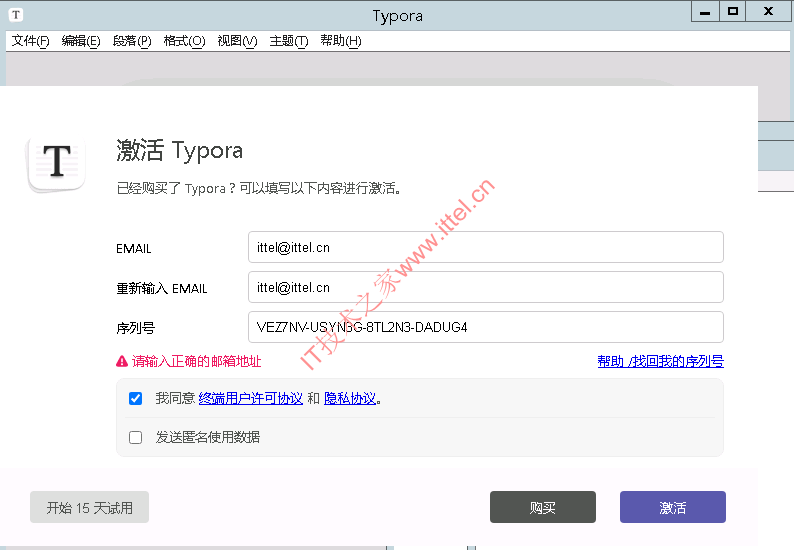Open the 段落(P) menu
Image resolution: width=794 pixels, height=550 pixels.
[132, 41]
